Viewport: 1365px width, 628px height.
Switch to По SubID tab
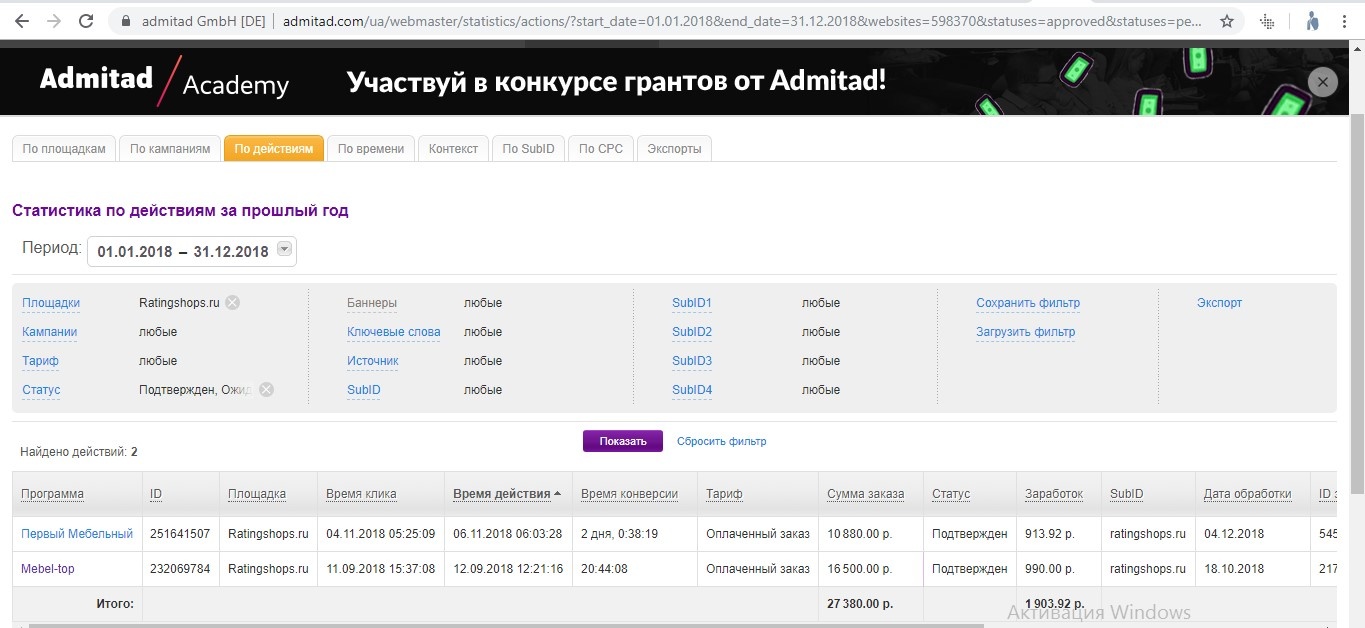tap(528, 148)
